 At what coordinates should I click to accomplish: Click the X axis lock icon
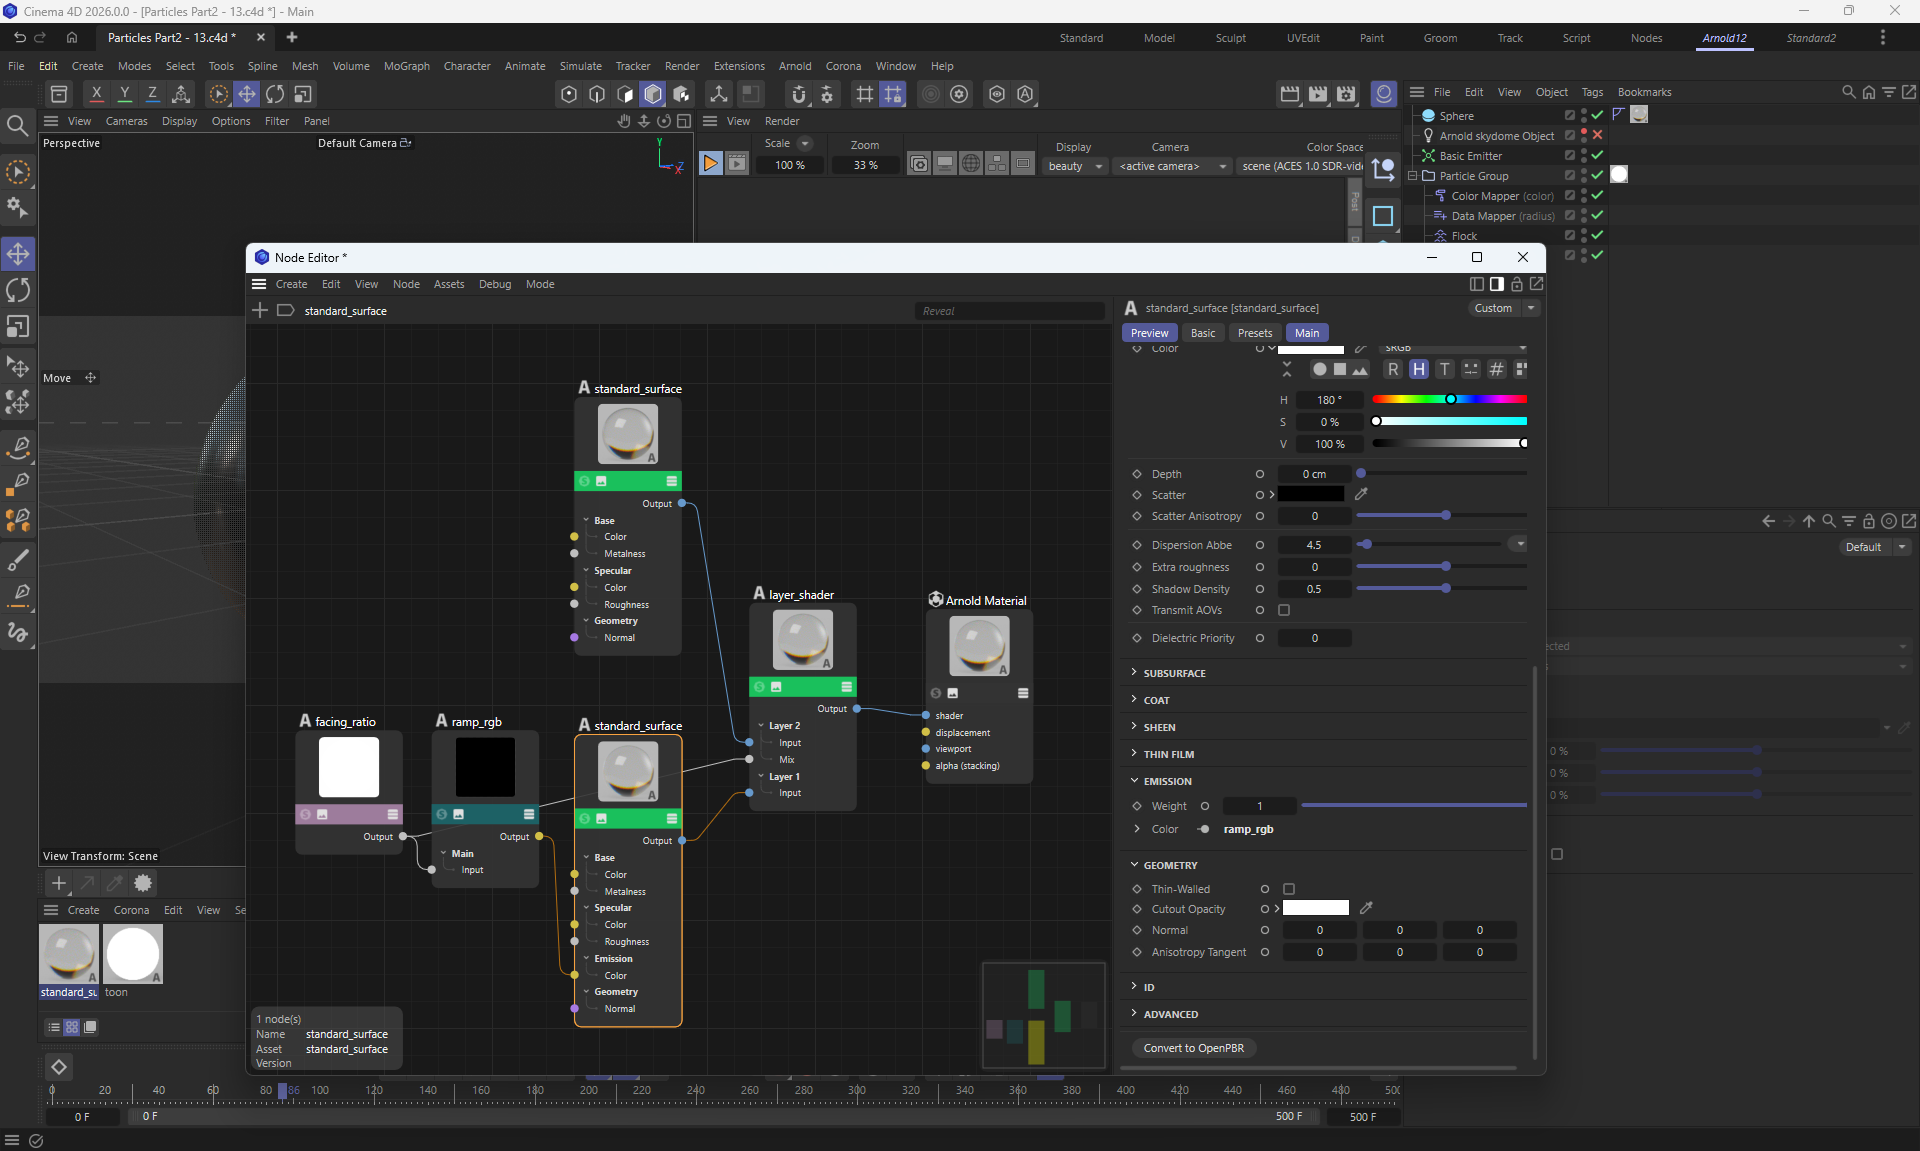pyautogui.click(x=96, y=94)
